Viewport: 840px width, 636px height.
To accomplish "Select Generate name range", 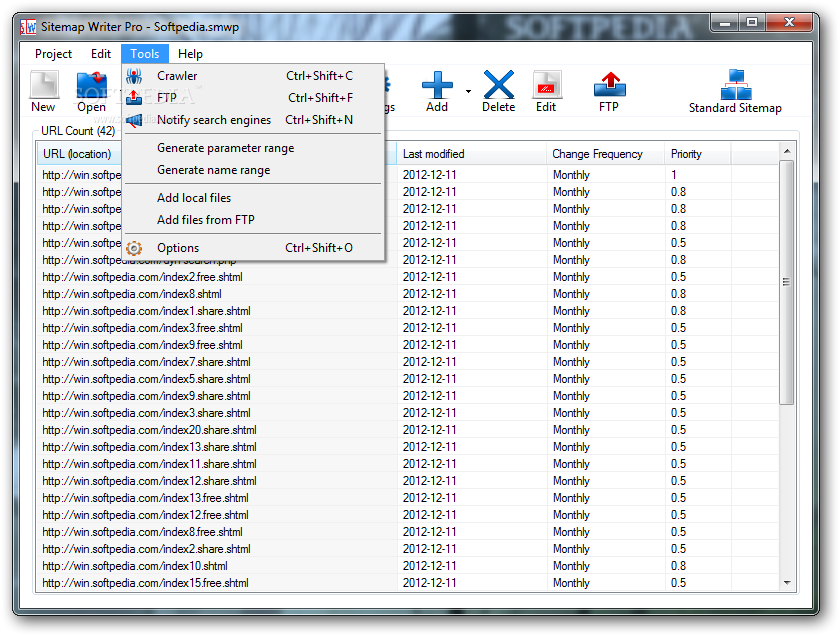I will tap(253, 170).
